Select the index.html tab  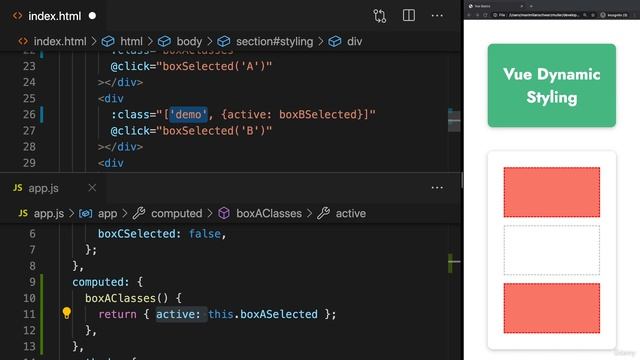[53, 16]
